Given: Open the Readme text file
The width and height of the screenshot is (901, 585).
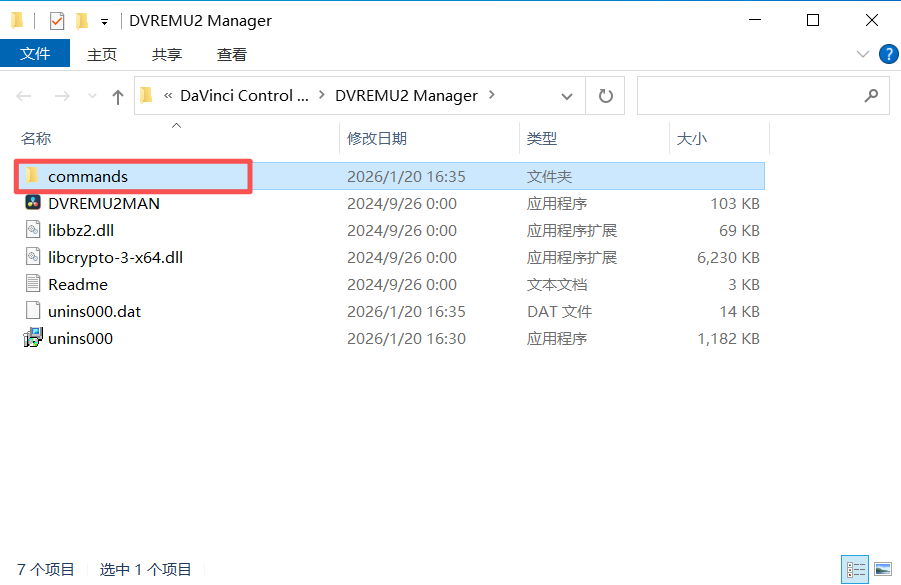Looking at the screenshot, I should [x=80, y=284].
